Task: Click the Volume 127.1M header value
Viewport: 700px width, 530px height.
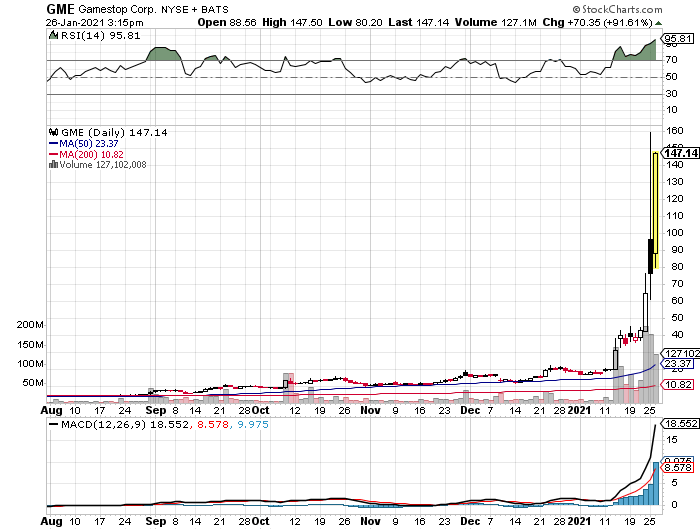Action: [x=496, y=22]
